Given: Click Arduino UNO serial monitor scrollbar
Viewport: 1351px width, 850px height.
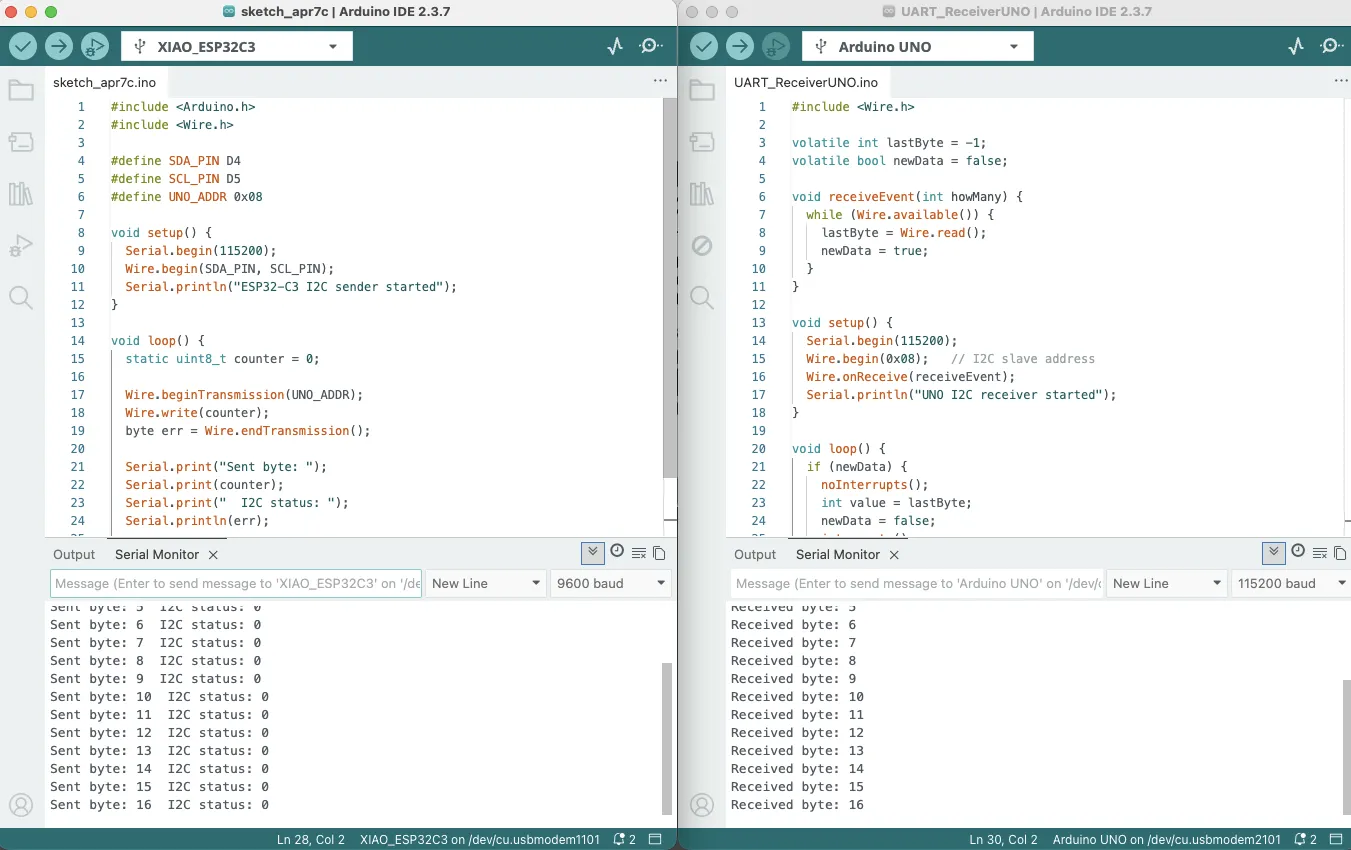Looking at the screenshot, I should (x=1346, y=746).
